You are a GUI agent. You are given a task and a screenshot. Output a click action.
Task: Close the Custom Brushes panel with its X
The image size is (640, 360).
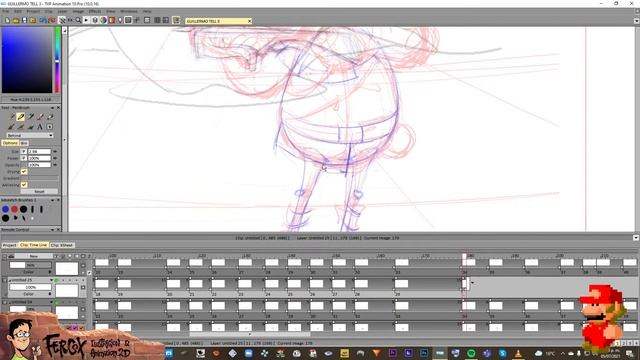click(x=58, y=200)
